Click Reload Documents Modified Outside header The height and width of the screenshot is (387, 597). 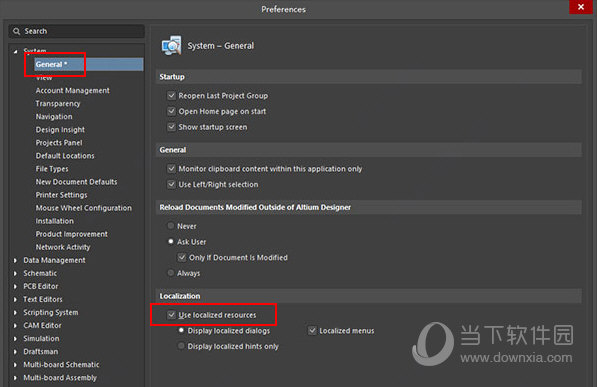pyautogui.click(x=369, y=207)
